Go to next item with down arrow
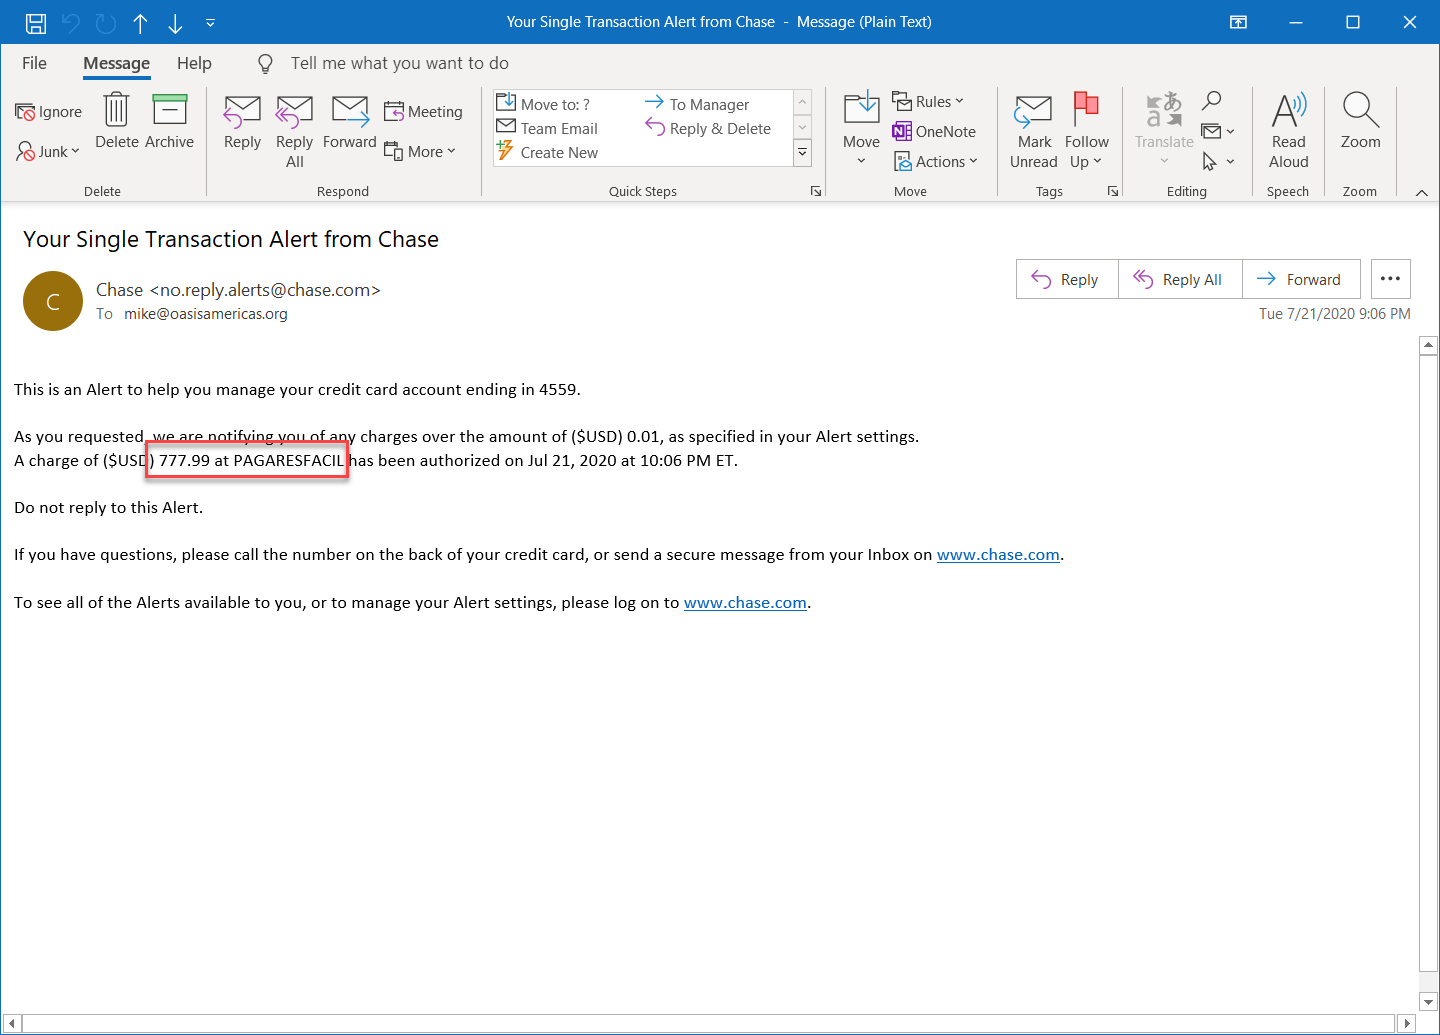 (175, 23)
